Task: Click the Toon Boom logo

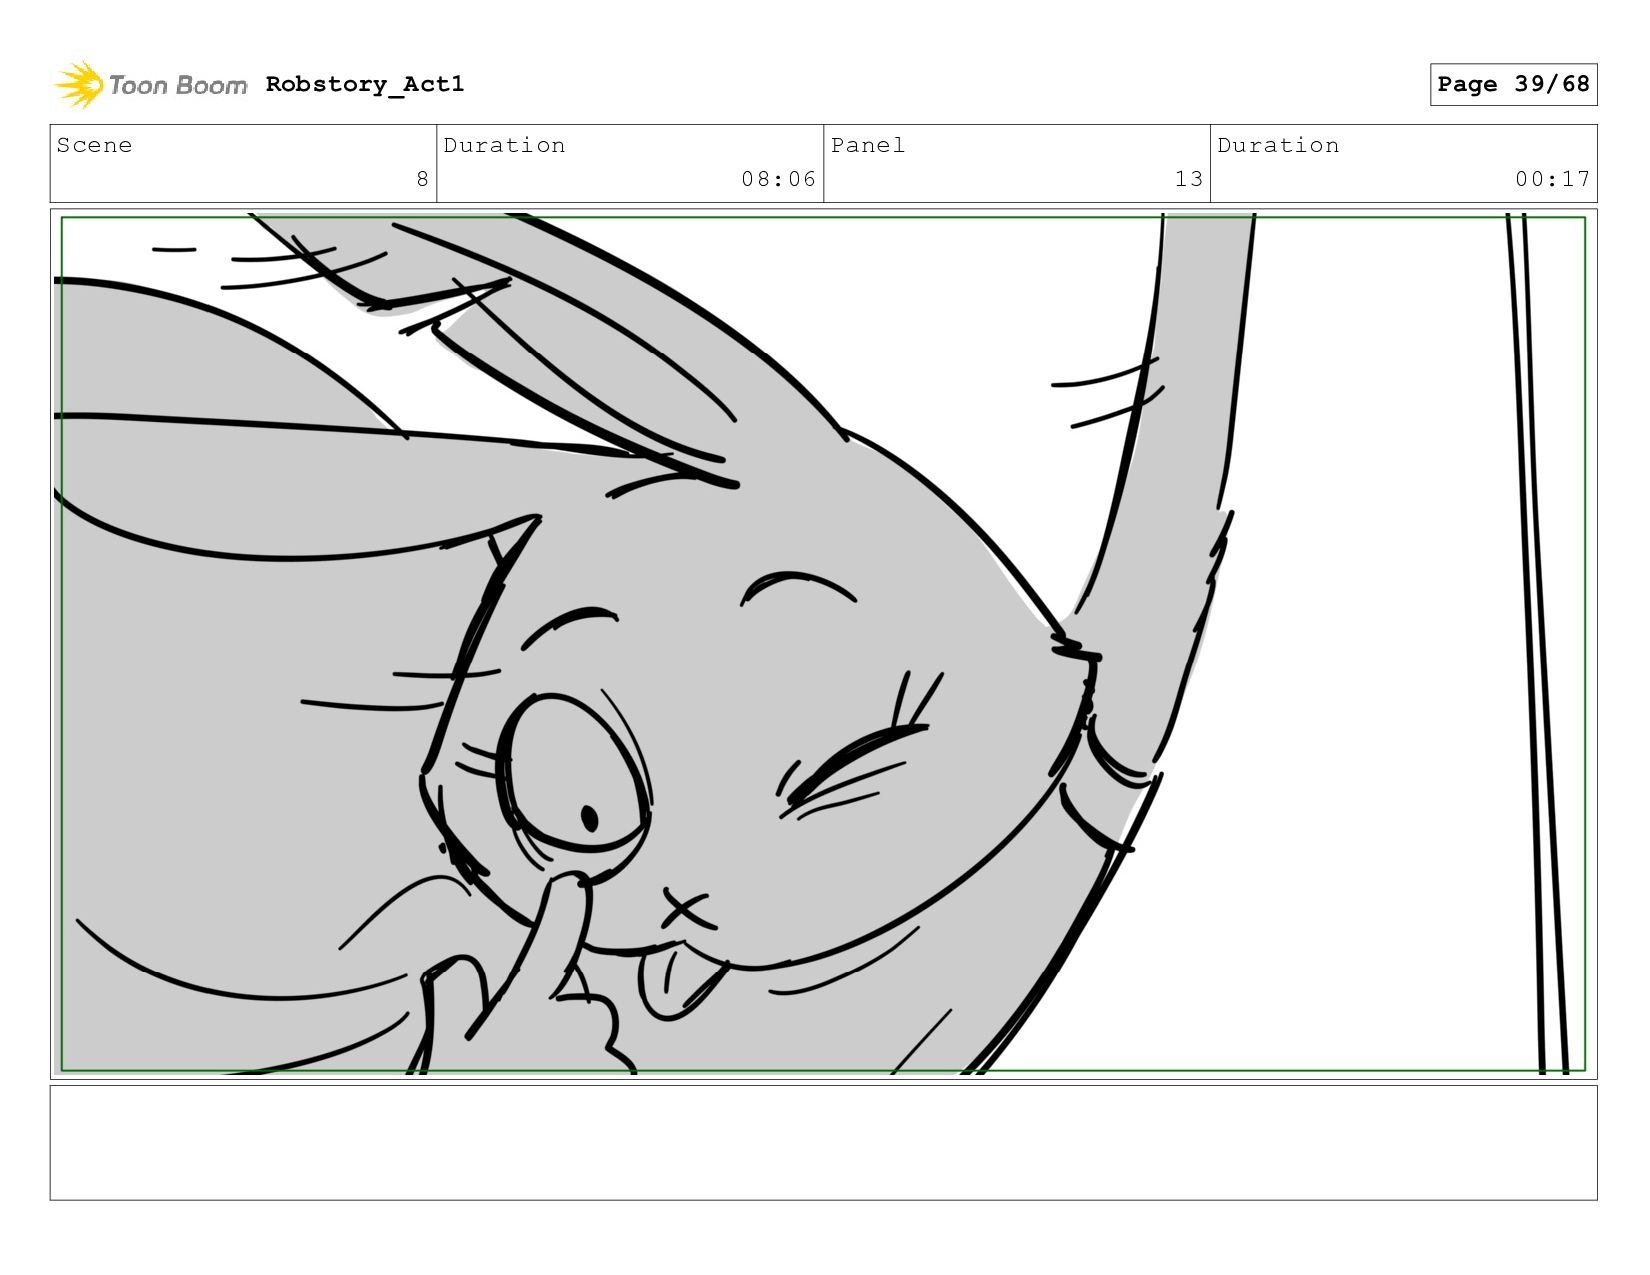Action: point(150,84)
